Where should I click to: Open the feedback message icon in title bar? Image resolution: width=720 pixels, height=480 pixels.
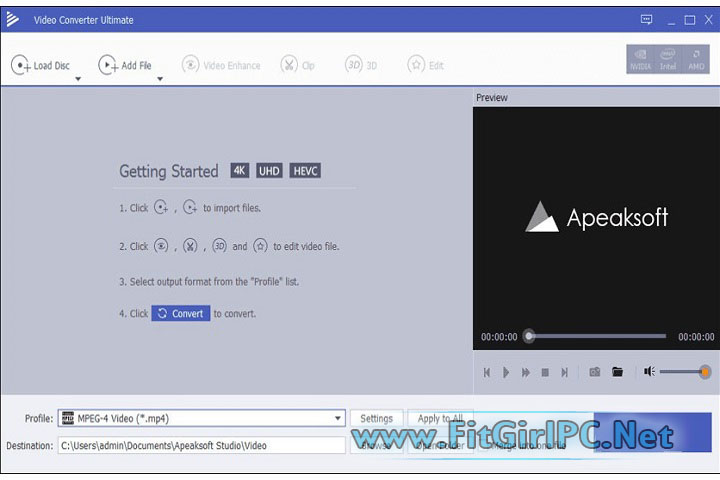pos(645,19)
